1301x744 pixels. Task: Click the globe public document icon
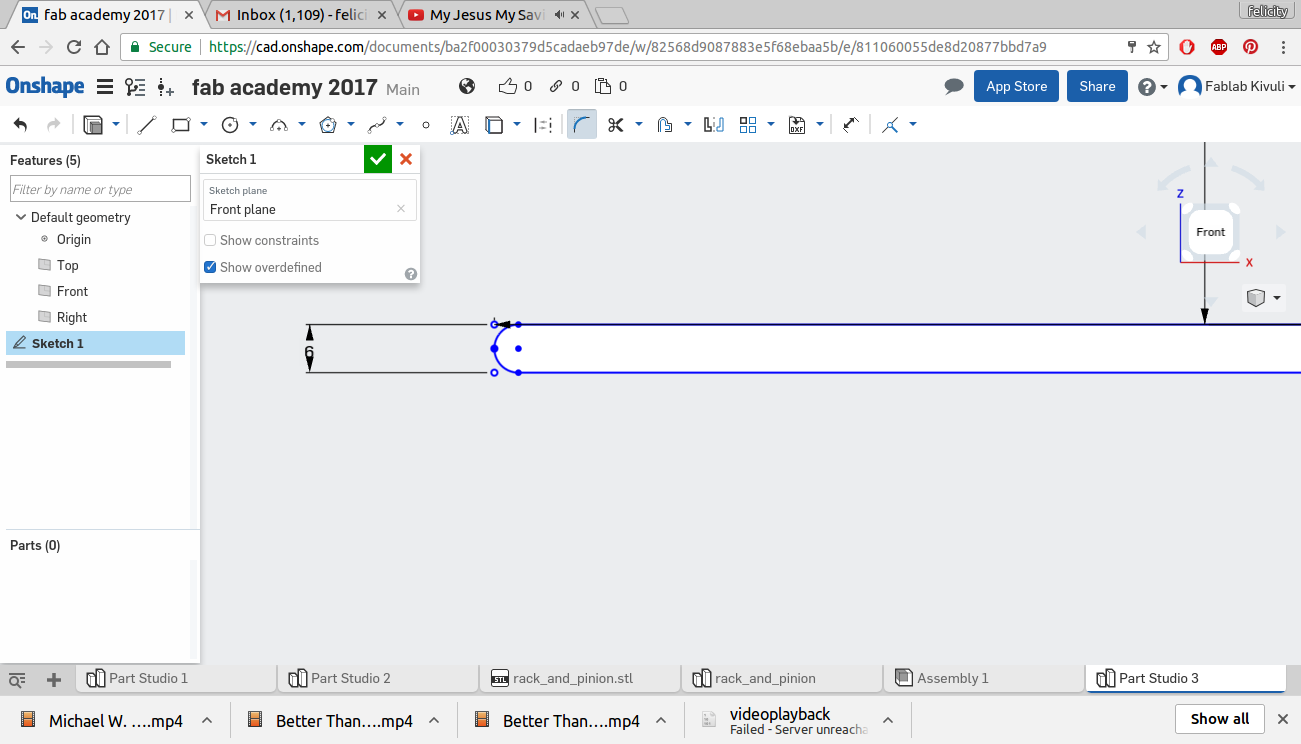[x=467, y=86]
